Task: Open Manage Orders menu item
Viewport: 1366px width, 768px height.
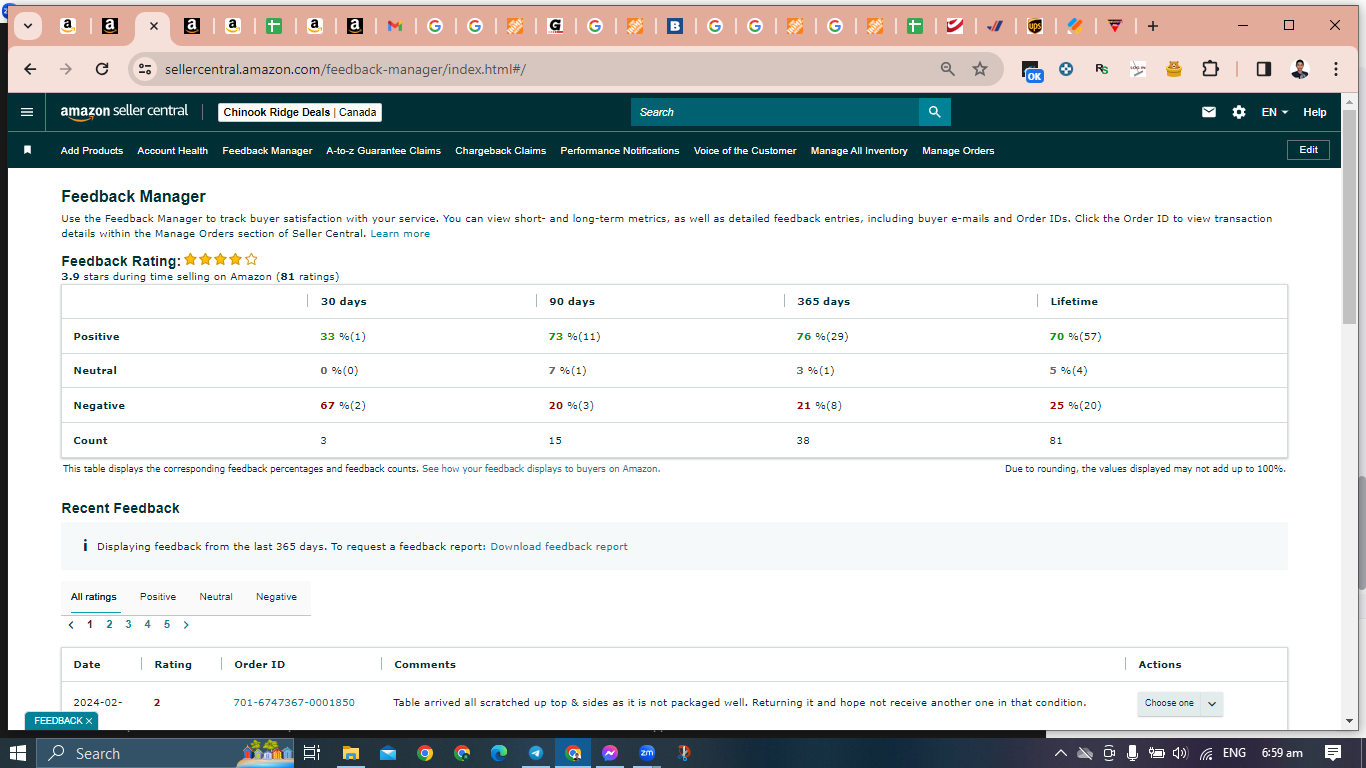Action: click(x=958, y=151)
